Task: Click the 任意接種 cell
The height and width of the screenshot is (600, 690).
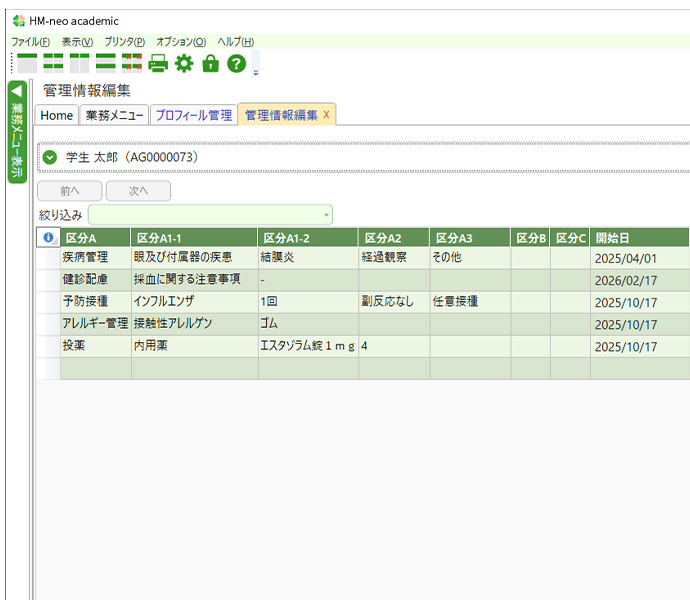Action: 470,302
